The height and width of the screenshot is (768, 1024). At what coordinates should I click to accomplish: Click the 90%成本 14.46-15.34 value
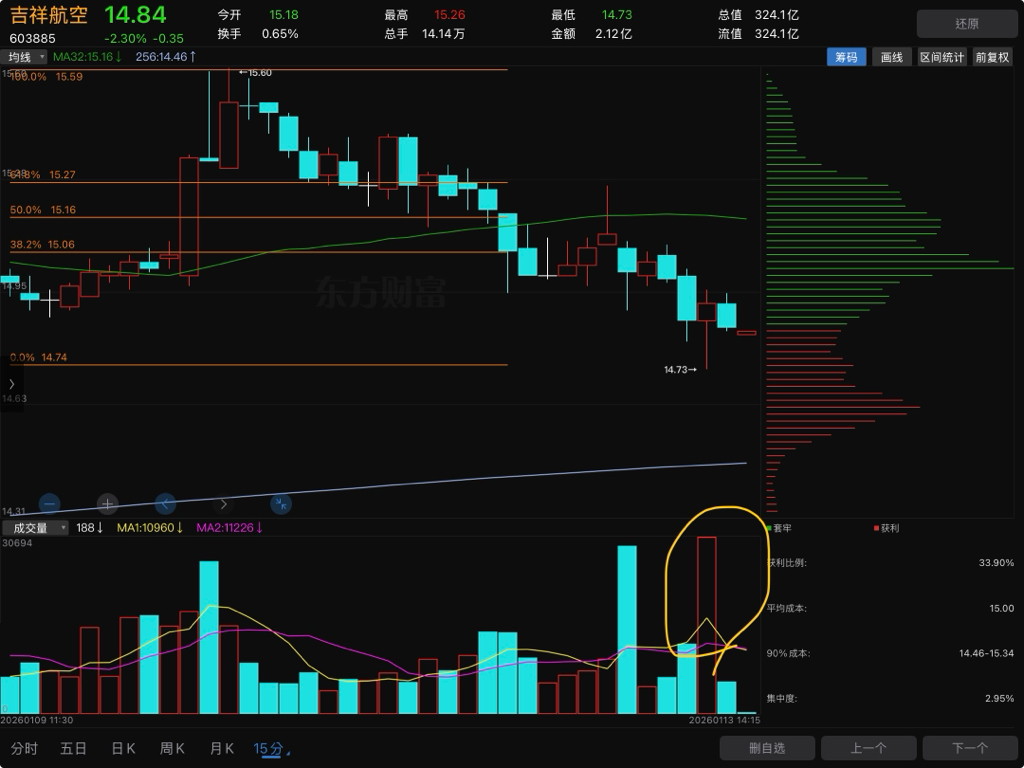pyautogui.click(x=986, y=653)
